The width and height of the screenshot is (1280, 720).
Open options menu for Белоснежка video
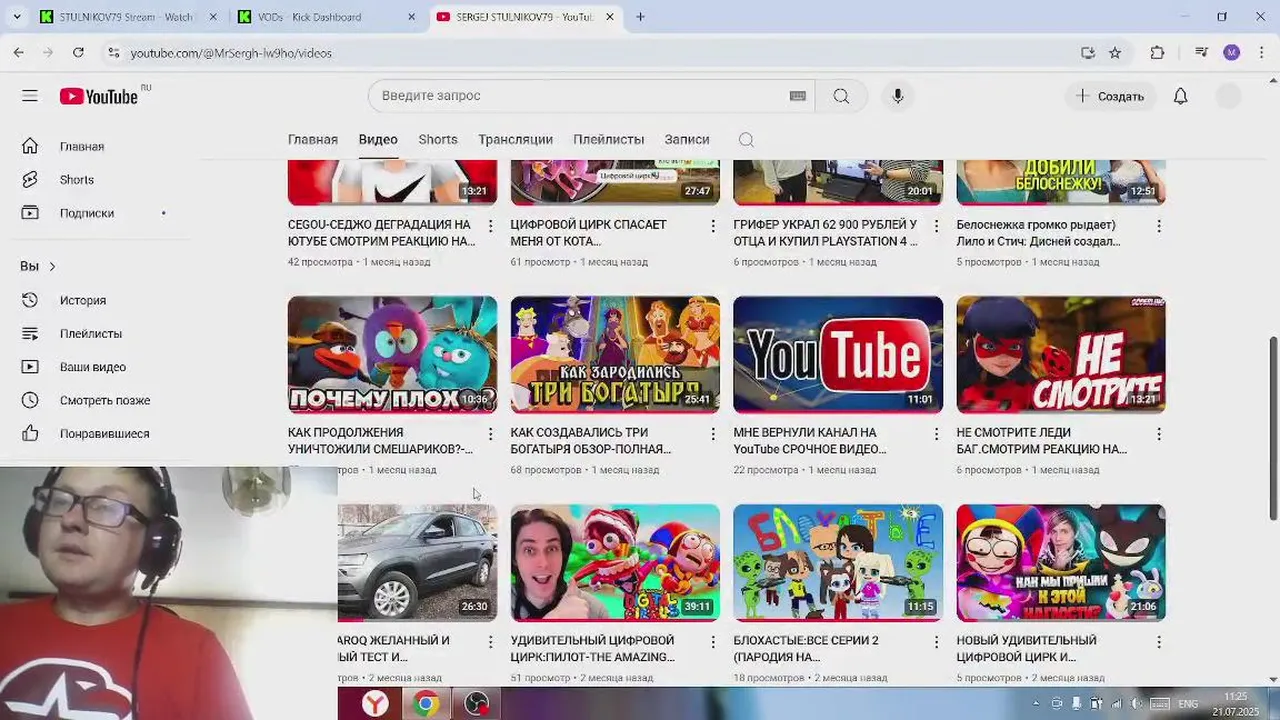click(1159, 227)
